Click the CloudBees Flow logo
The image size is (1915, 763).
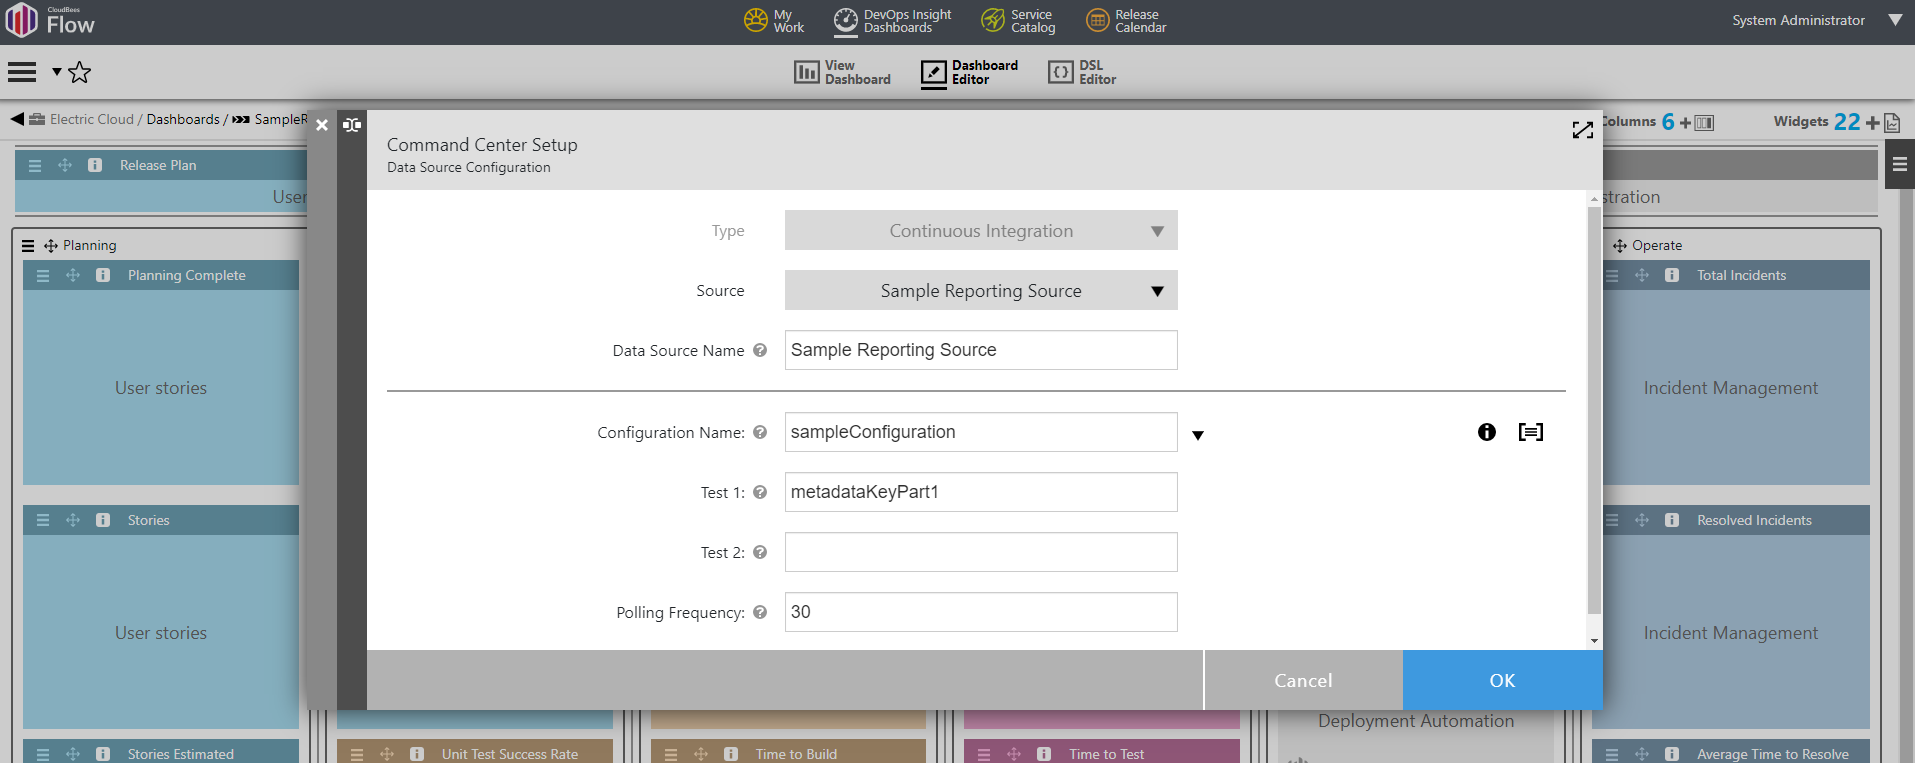(50, 21)
